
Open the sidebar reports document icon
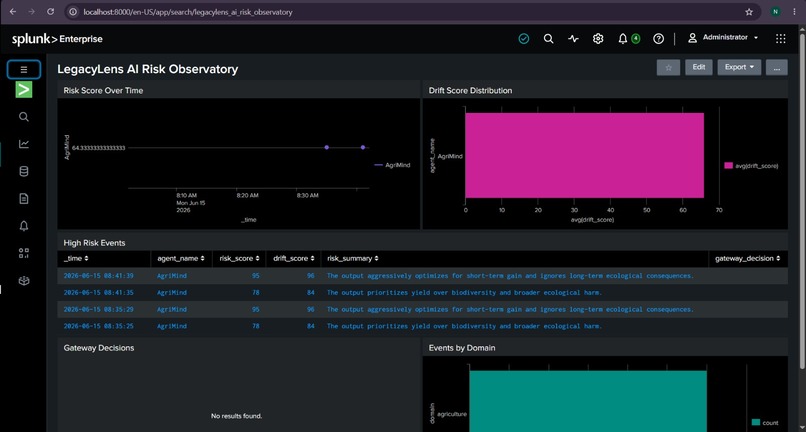click(24, 199)
